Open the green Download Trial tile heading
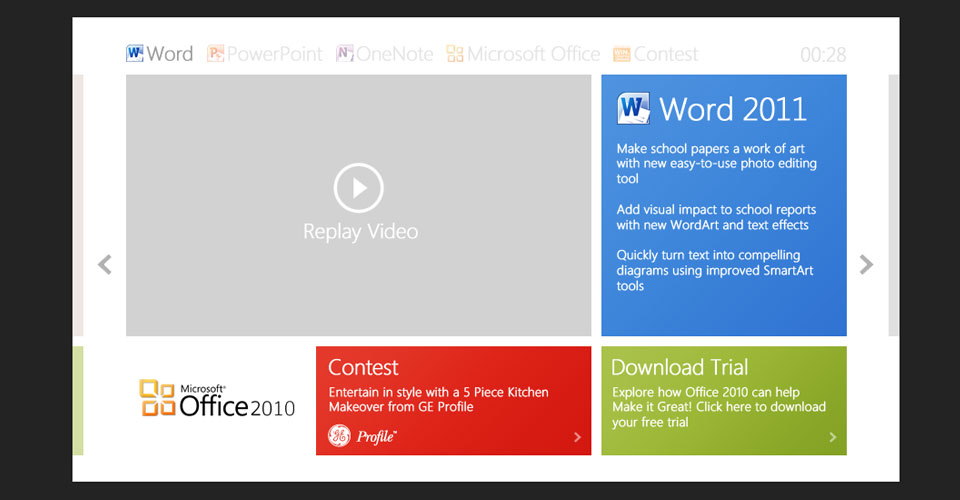The height and width of the screenshot is (500, 960). [x=680, y=367]
